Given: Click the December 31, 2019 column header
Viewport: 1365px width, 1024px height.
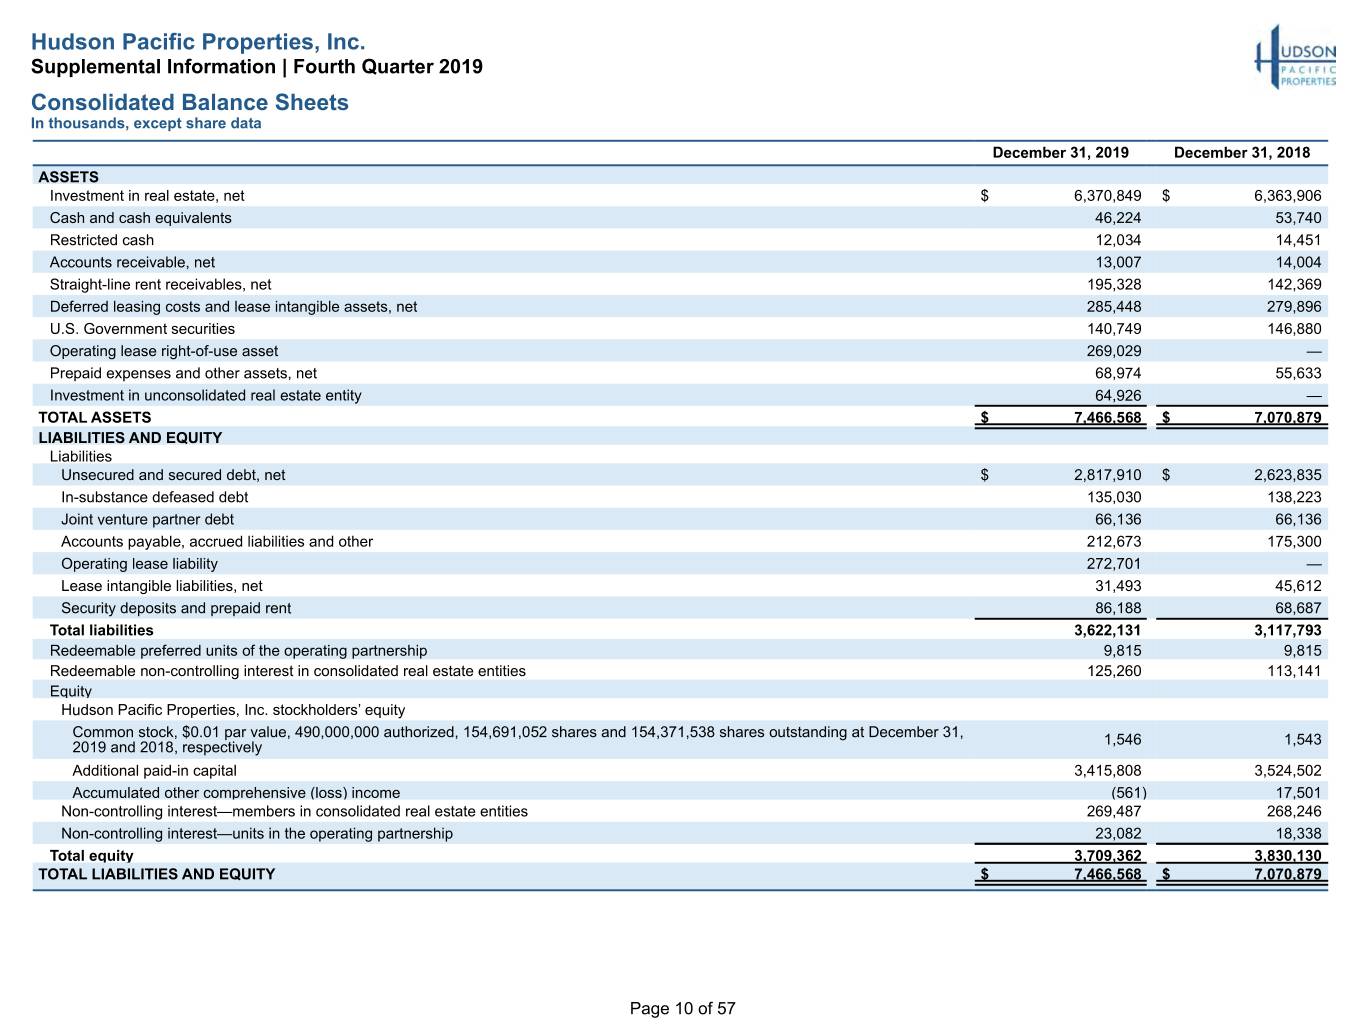Looking at the screenshot, I should coord(1060,152).
